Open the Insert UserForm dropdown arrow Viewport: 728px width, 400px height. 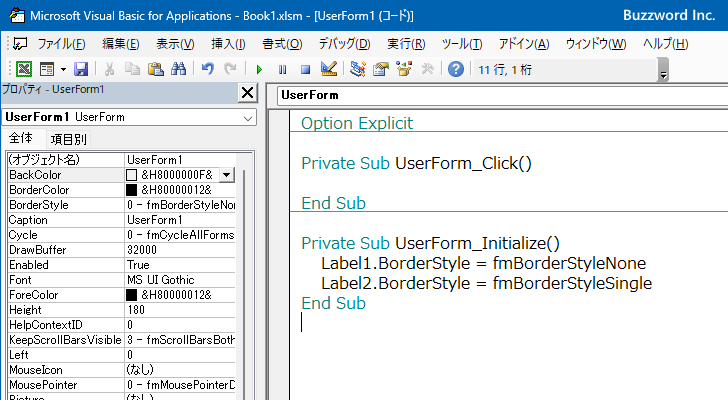[x=63, y=69]
